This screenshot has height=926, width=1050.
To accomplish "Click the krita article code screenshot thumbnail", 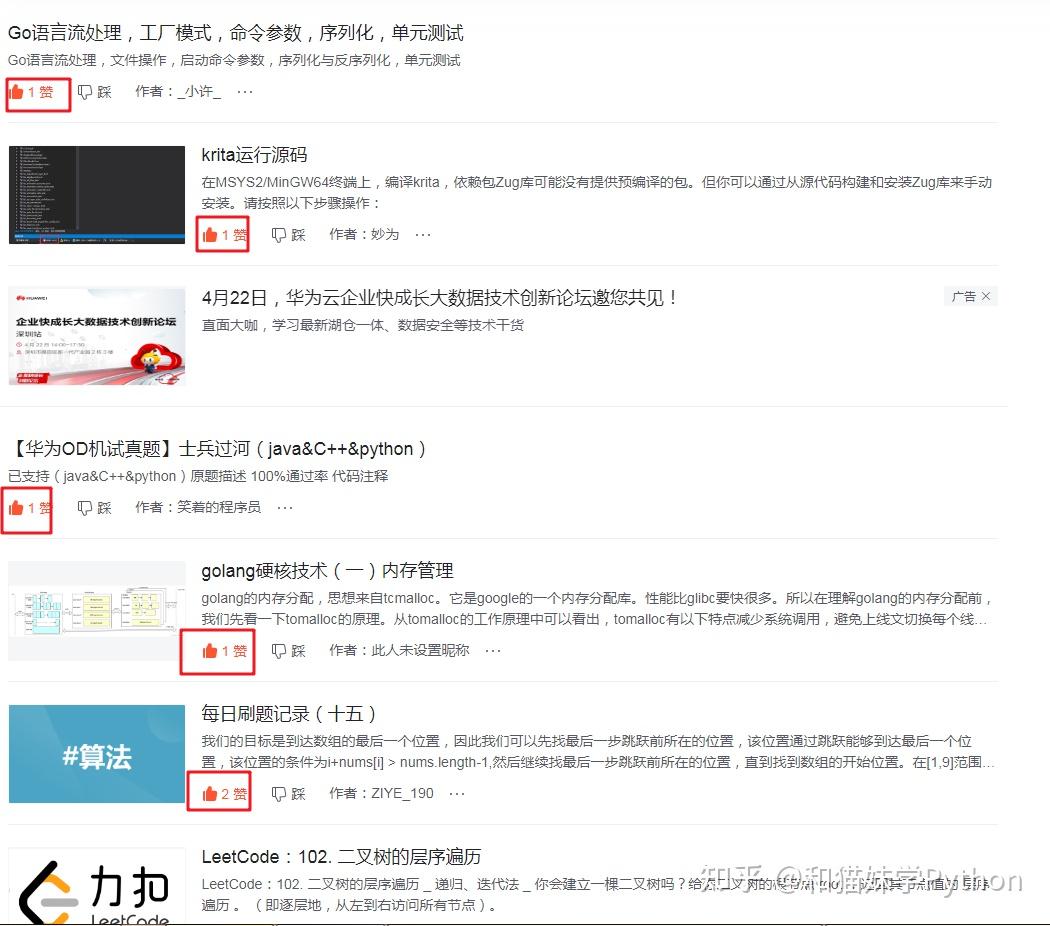I will click(96, 193).
